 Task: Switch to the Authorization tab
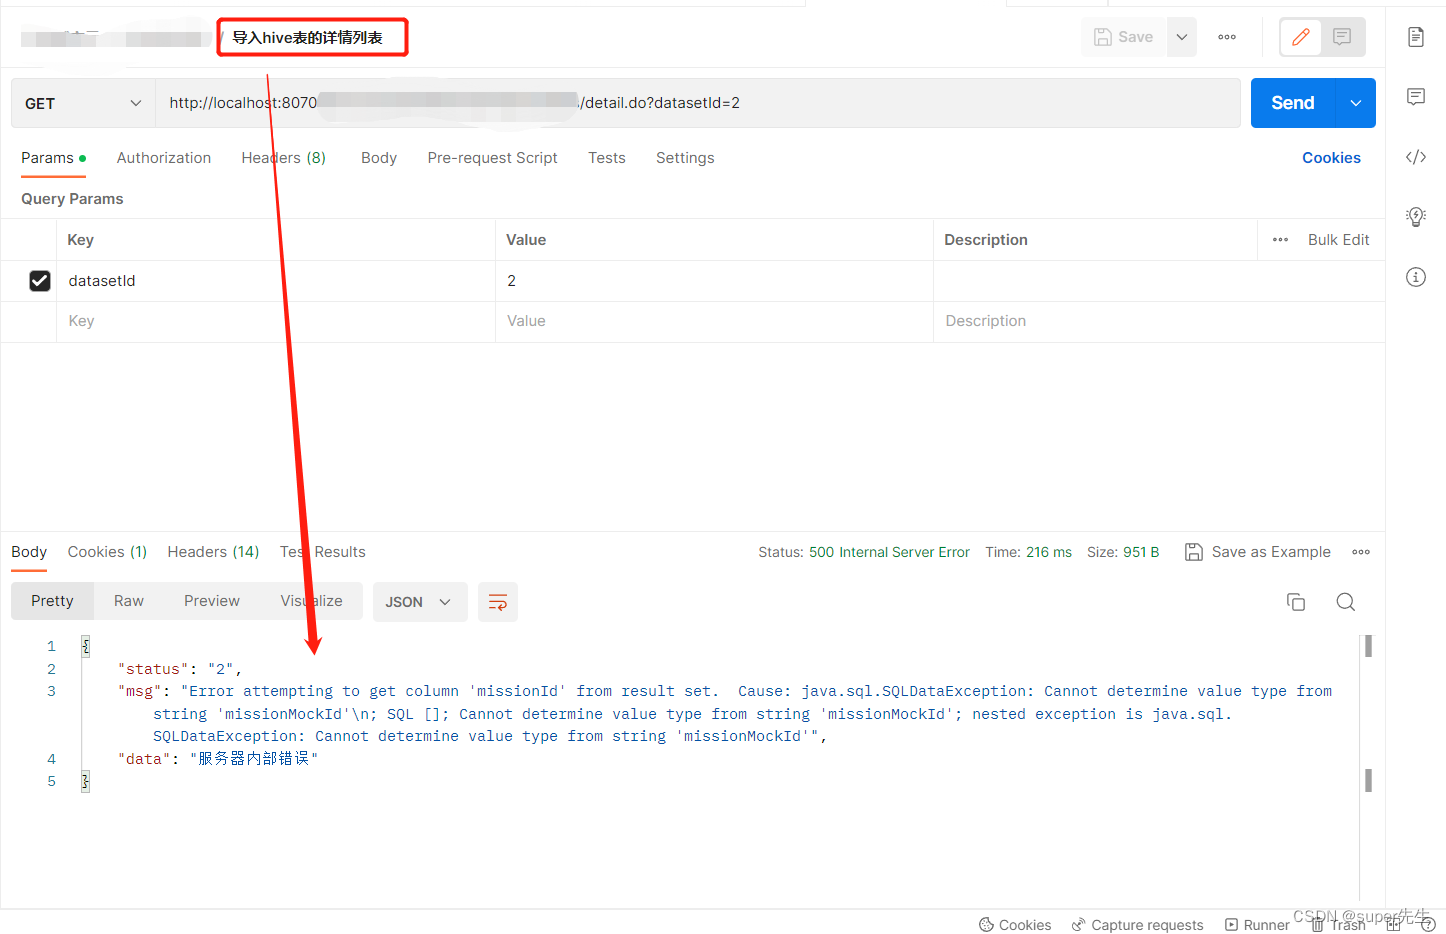(x=164, y=158)
